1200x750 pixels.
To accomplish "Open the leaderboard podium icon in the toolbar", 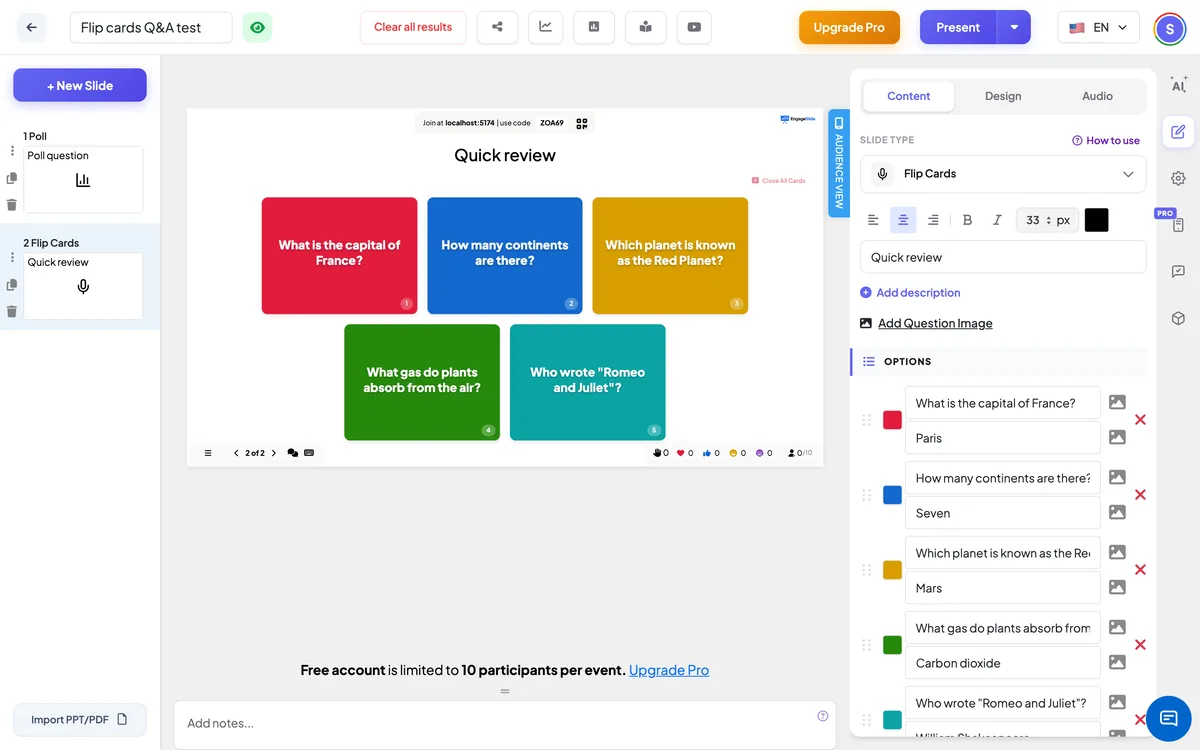I will pyautogui.click(x=645, y=27).
